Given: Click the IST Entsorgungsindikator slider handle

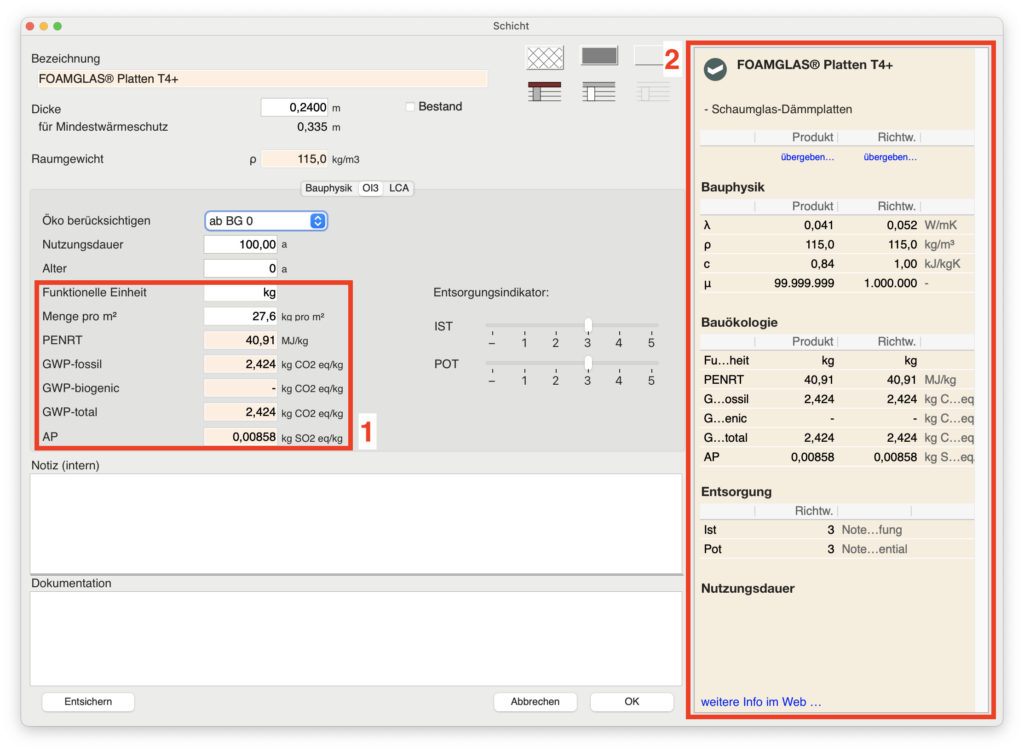Looking at the screenshot, I should click(588, 325).
